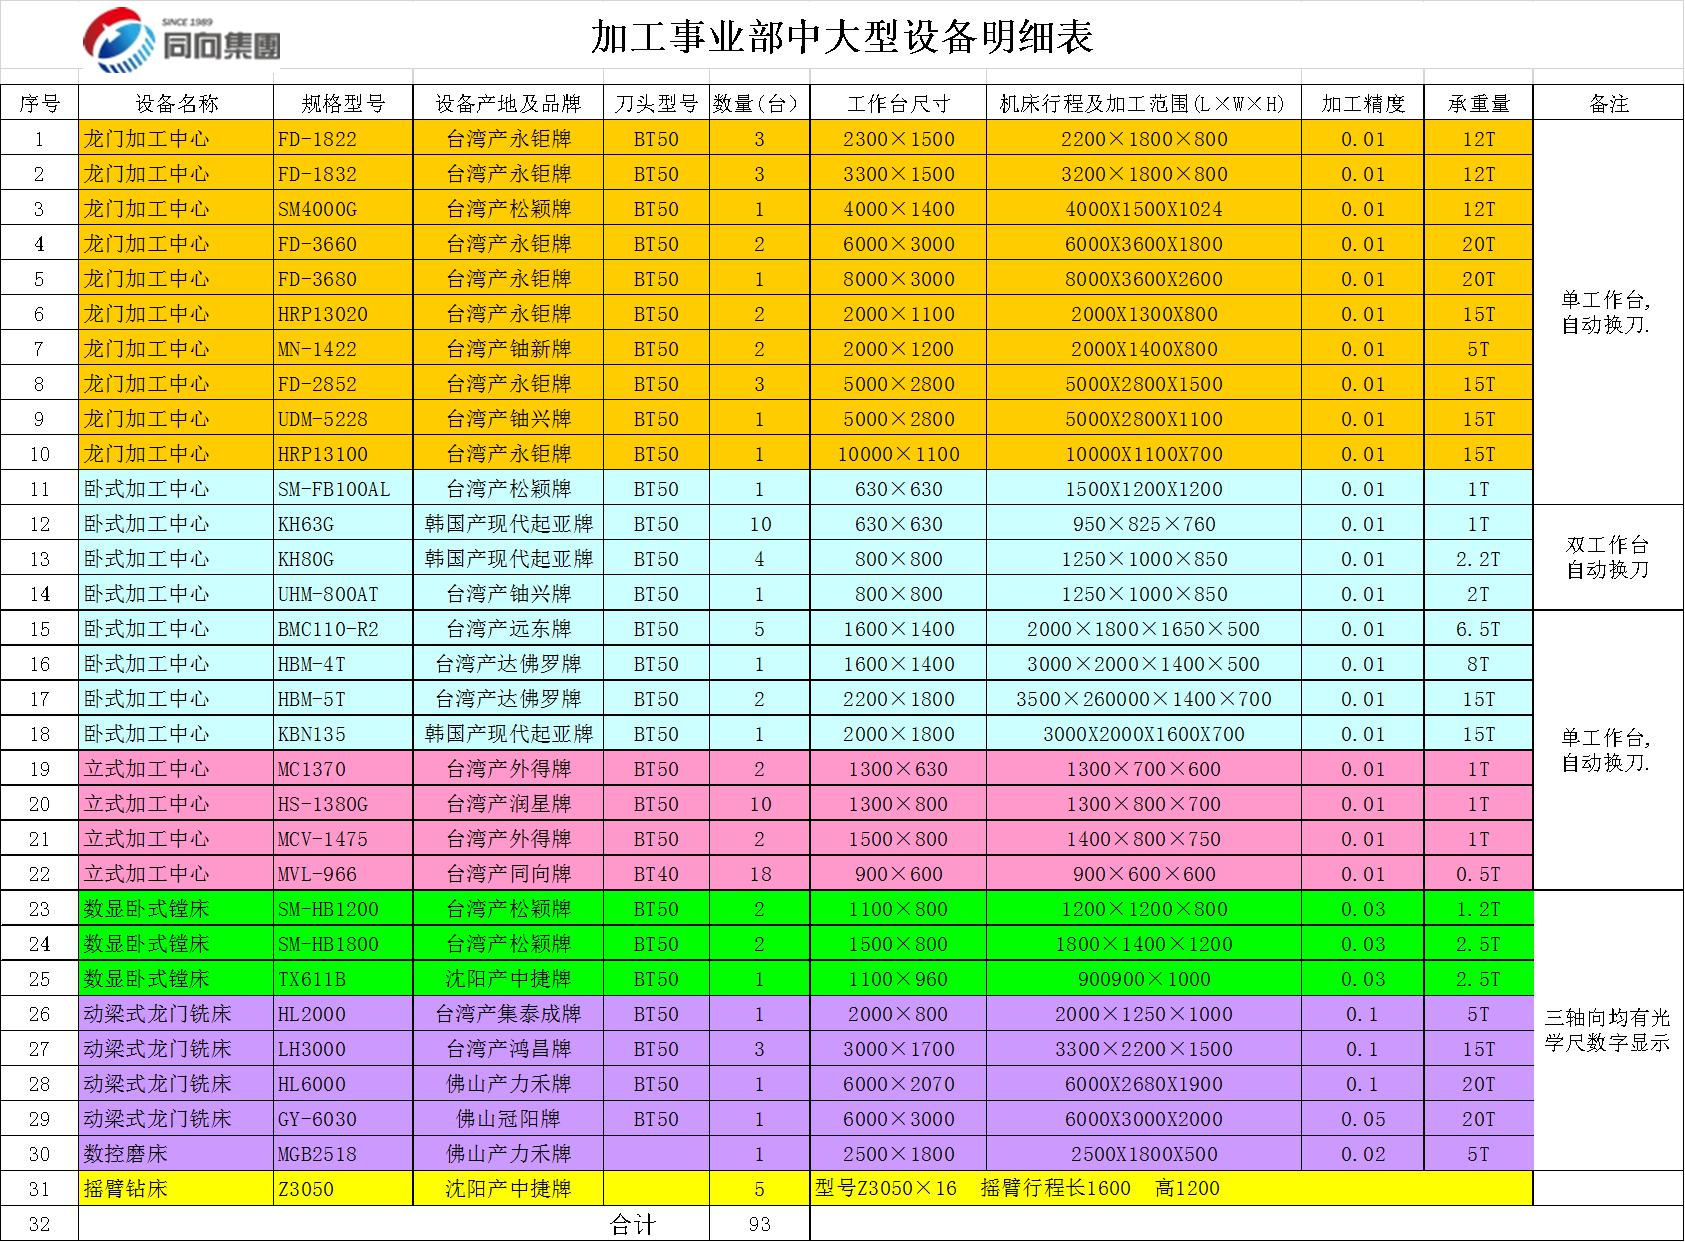Click the table size cell 10000×1100
Image resolution: width=1685 pixels, height=1242 pixels.
(898, 453)
